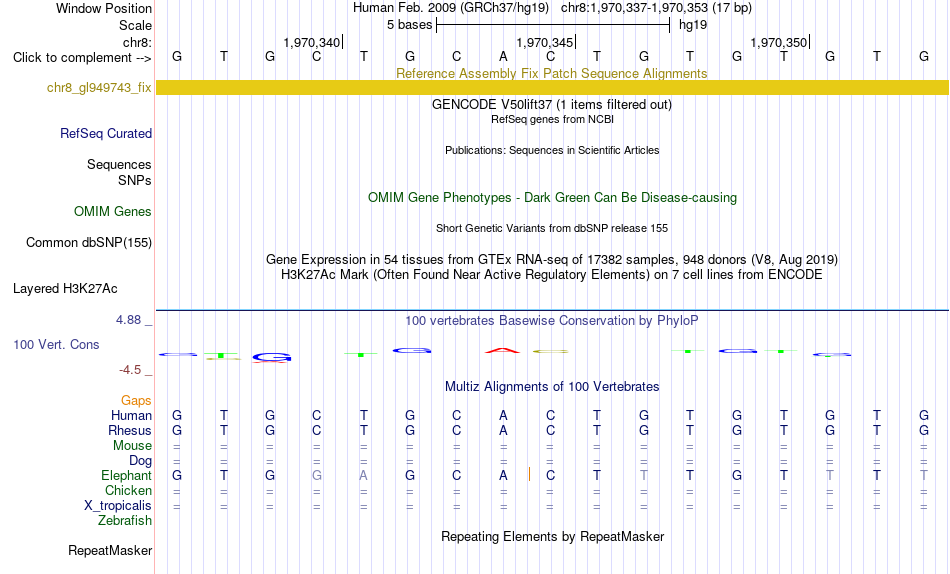Image resolution: width=950 pixels, height=574 pixels.
Task: Click the Gaps row label
Action: 136,401
